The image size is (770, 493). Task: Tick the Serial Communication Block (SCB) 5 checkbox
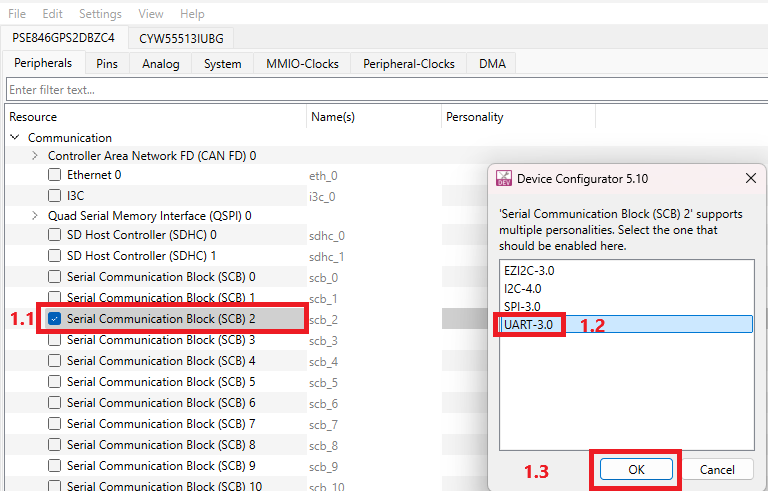55,382
